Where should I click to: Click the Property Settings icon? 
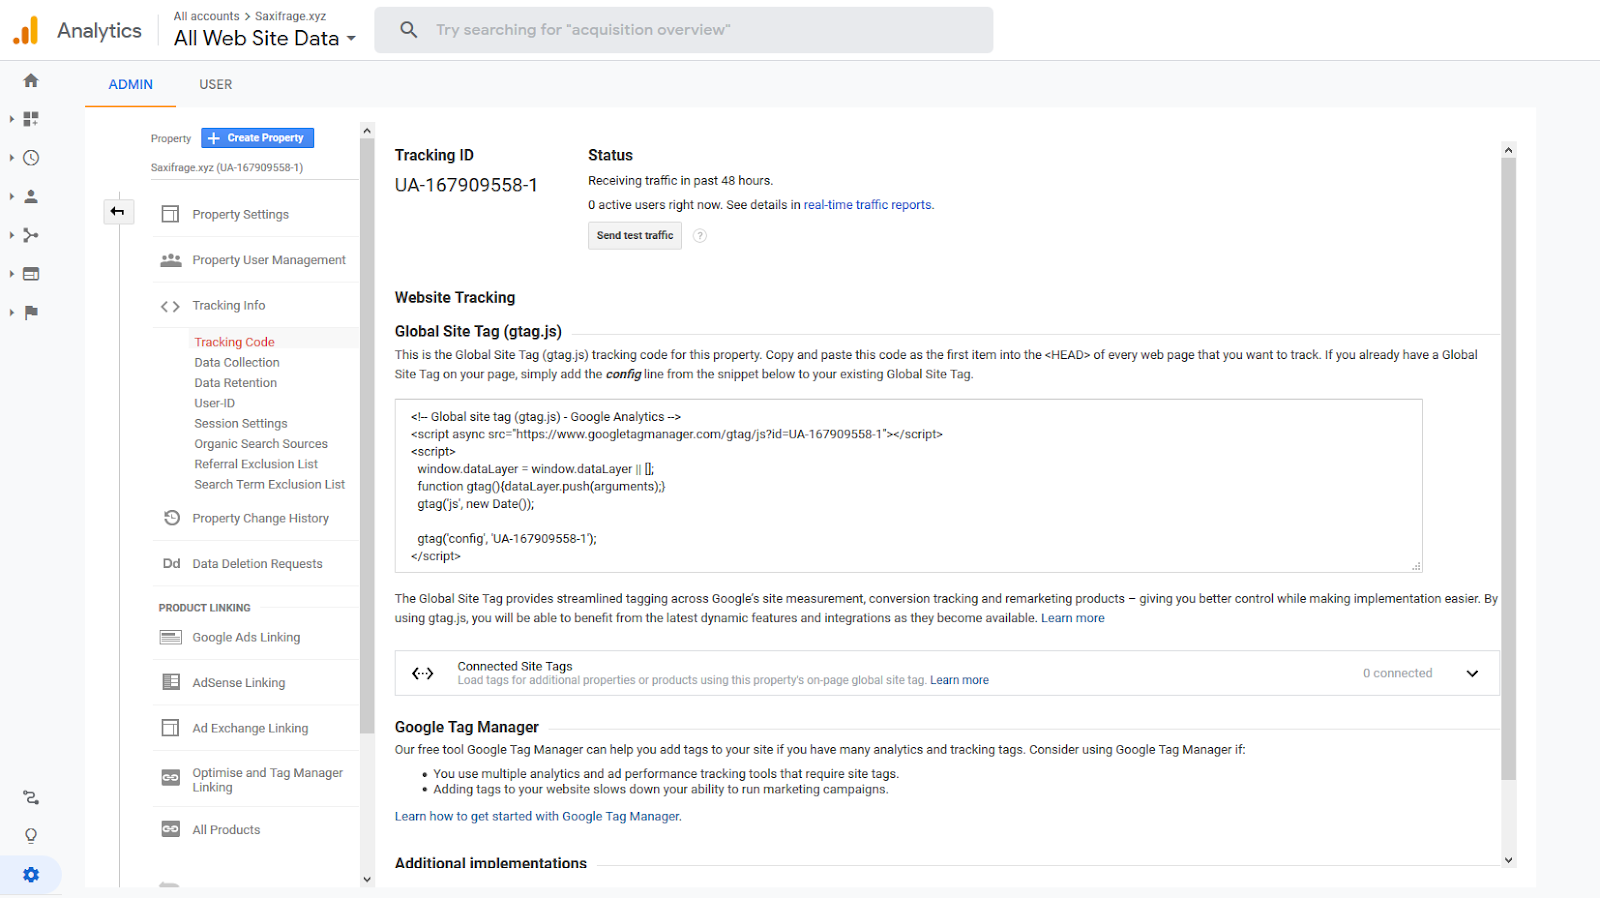pos(171,214)
